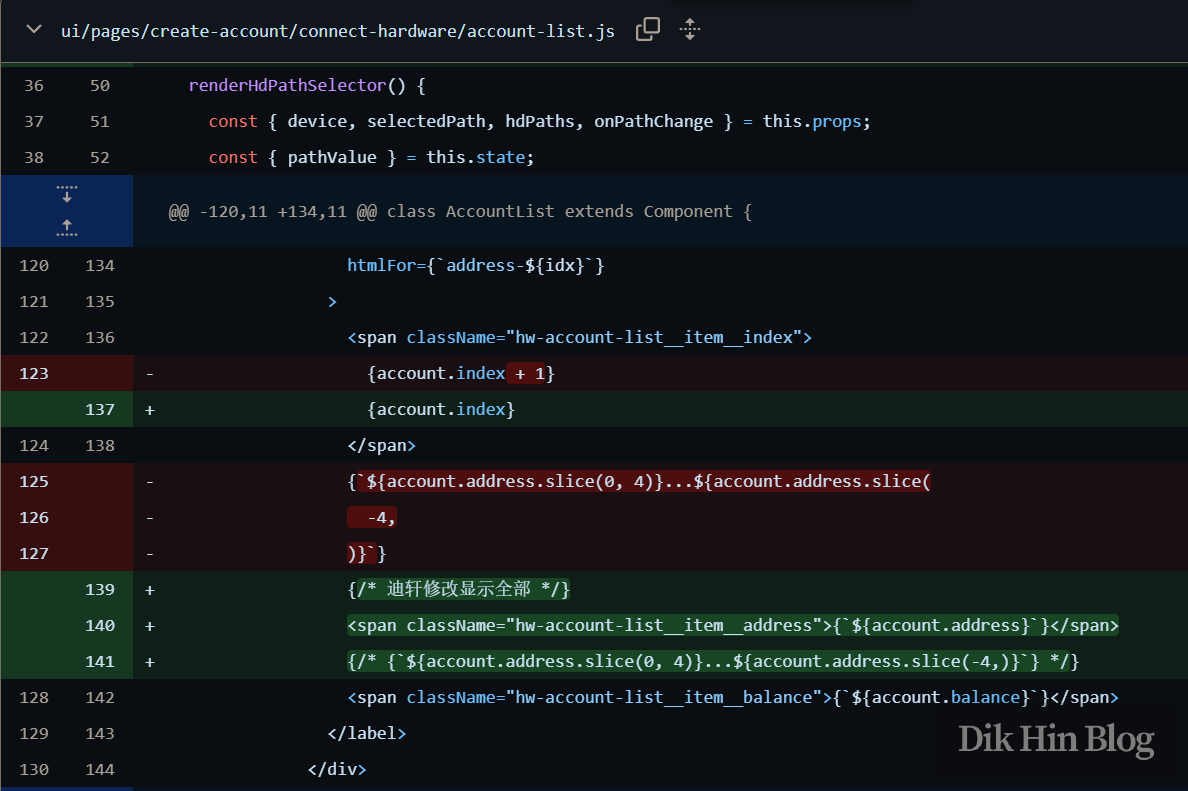Expand hidden lines downward with the down-arrow icon
Image resolution: width=1188 pixels, height=791 pixels.
click(x=66, y=192)
